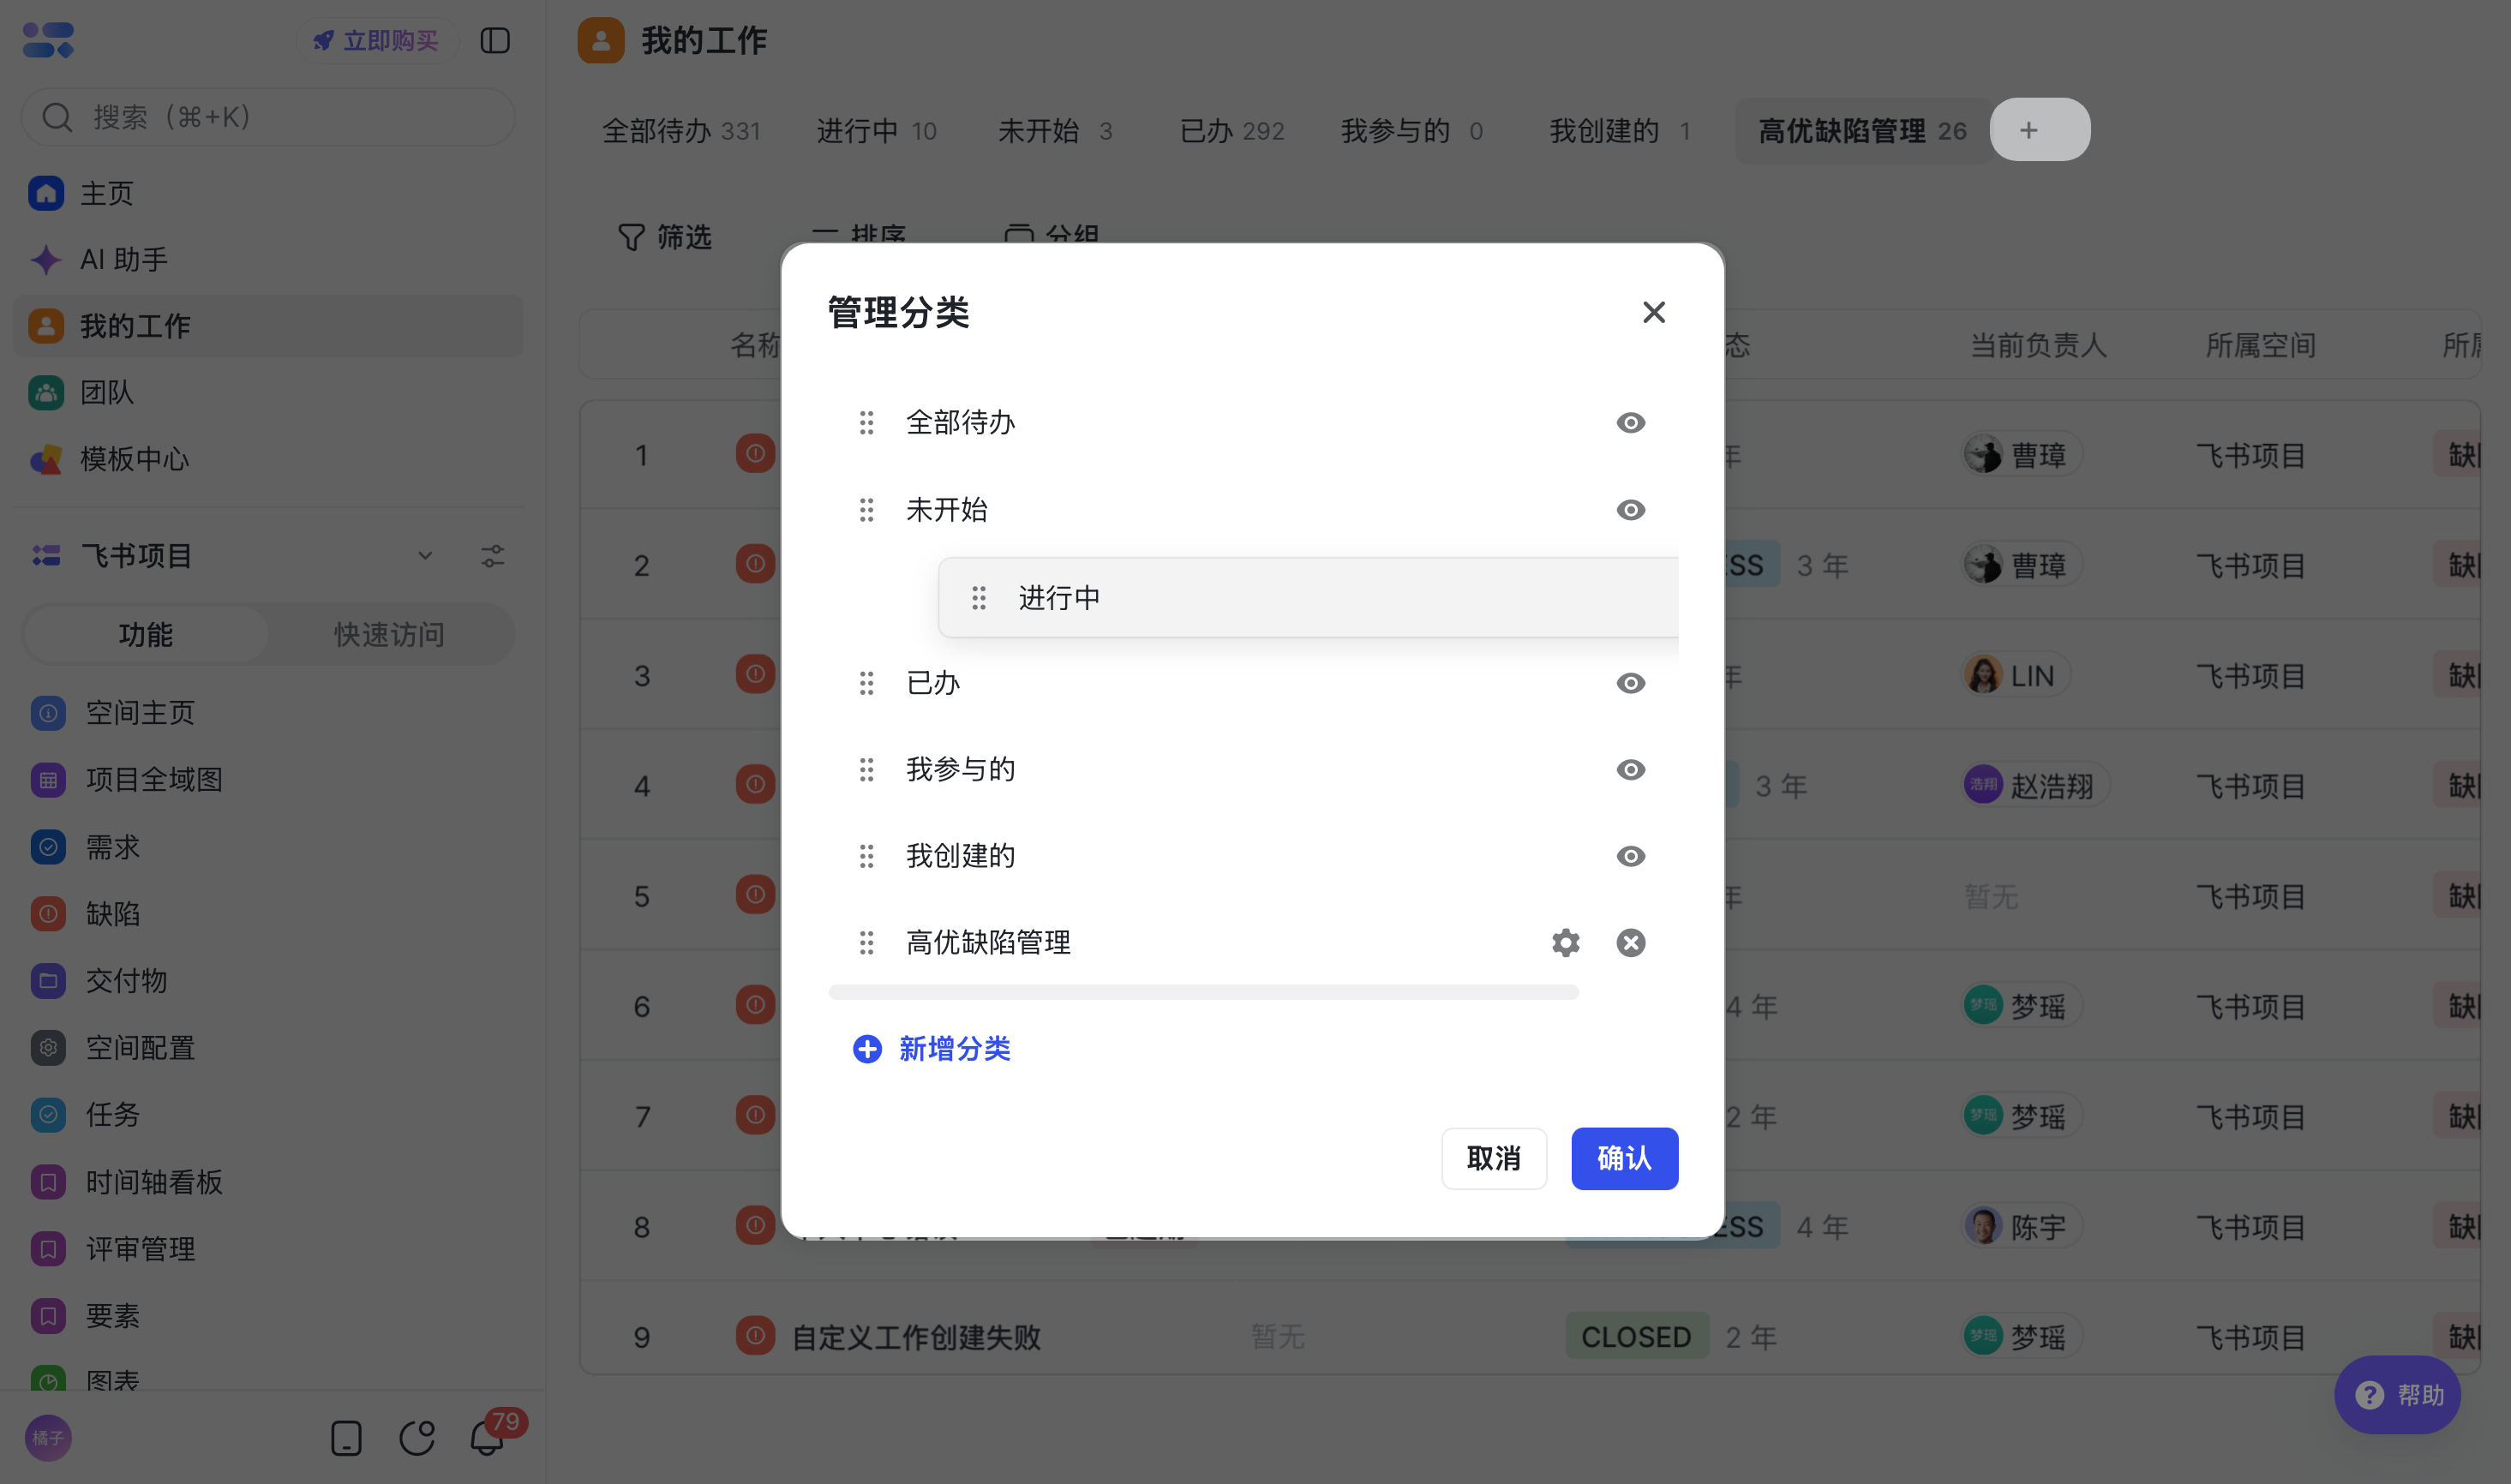
Task: Open 团队 in sidebar
Action: pyautogui.click(x=268, y=392)
